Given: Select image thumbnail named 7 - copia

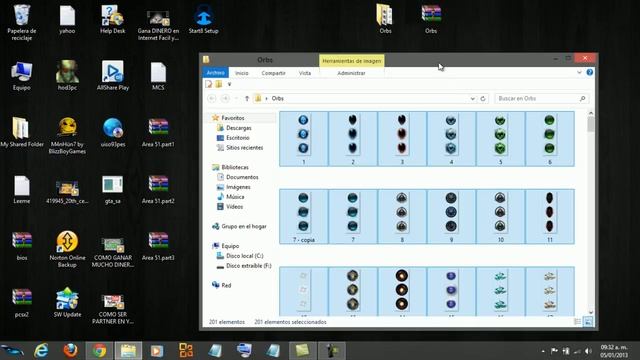Looking at the screenshot, I should pyautogui.click(x=303, y=216).
